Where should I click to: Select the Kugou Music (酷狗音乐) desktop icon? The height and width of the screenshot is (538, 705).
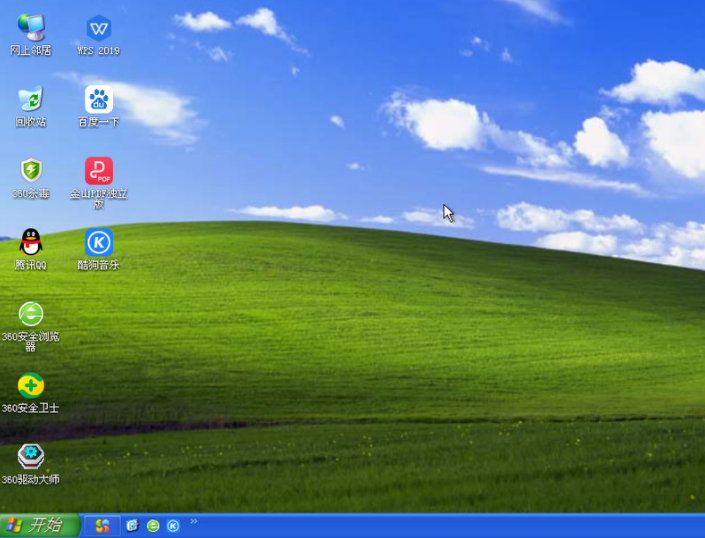[98, 242]
